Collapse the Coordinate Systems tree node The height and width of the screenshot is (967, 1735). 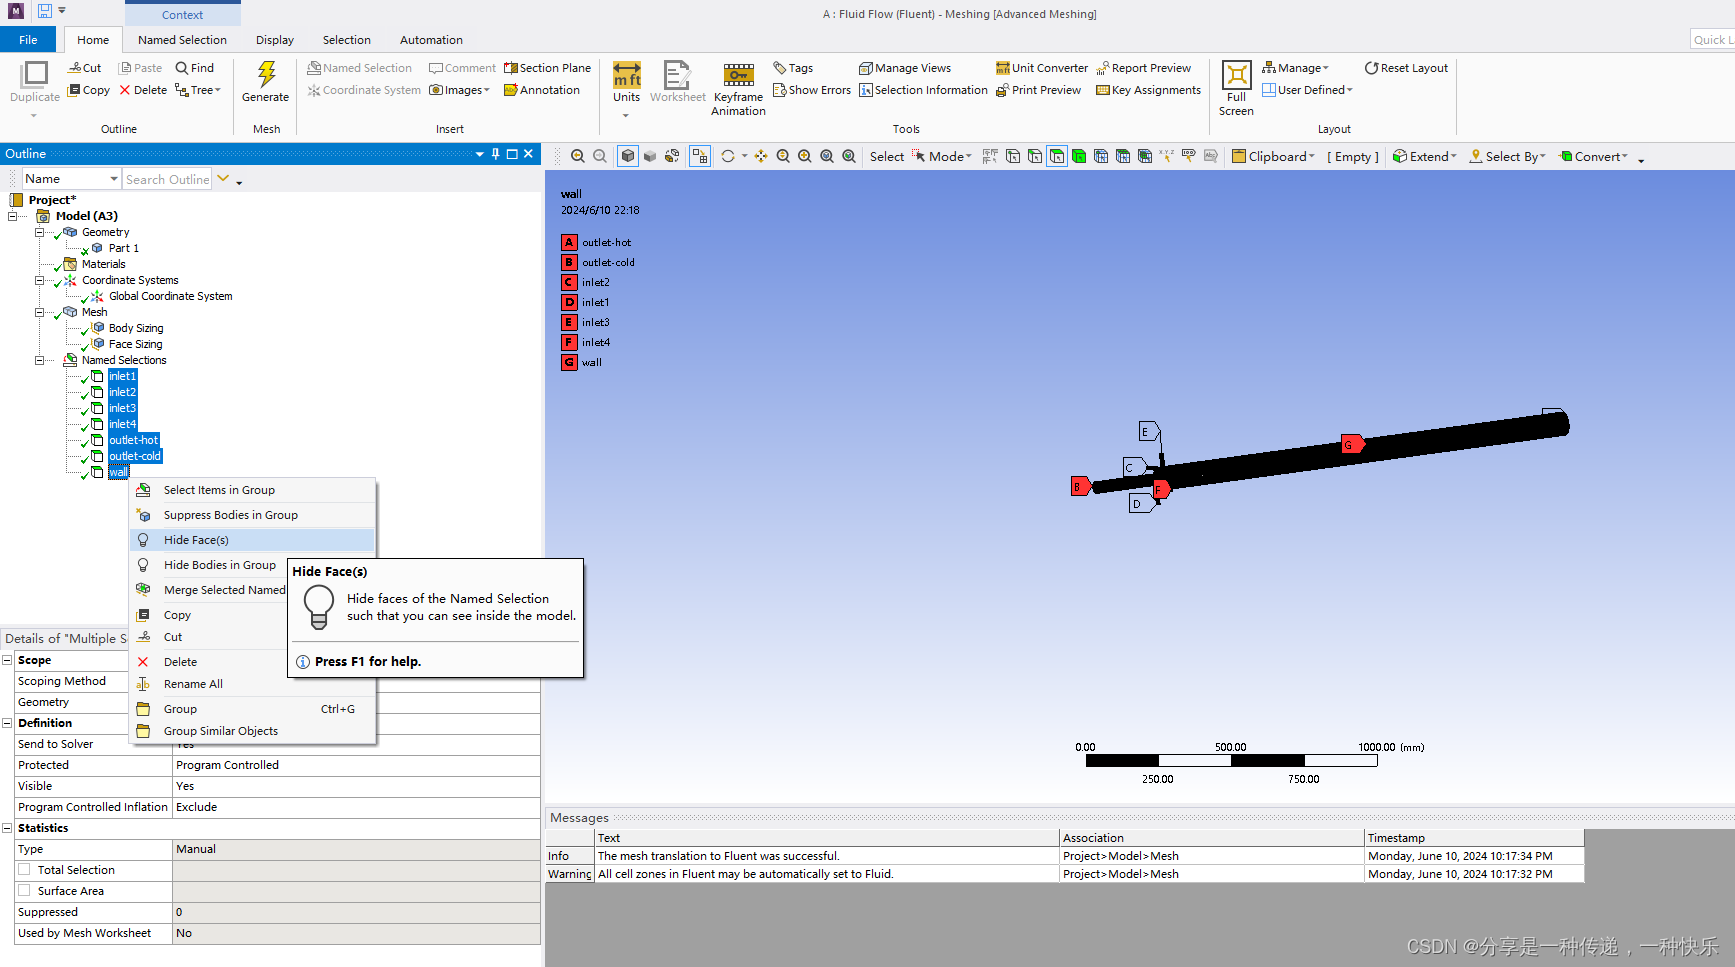point(39,280)
